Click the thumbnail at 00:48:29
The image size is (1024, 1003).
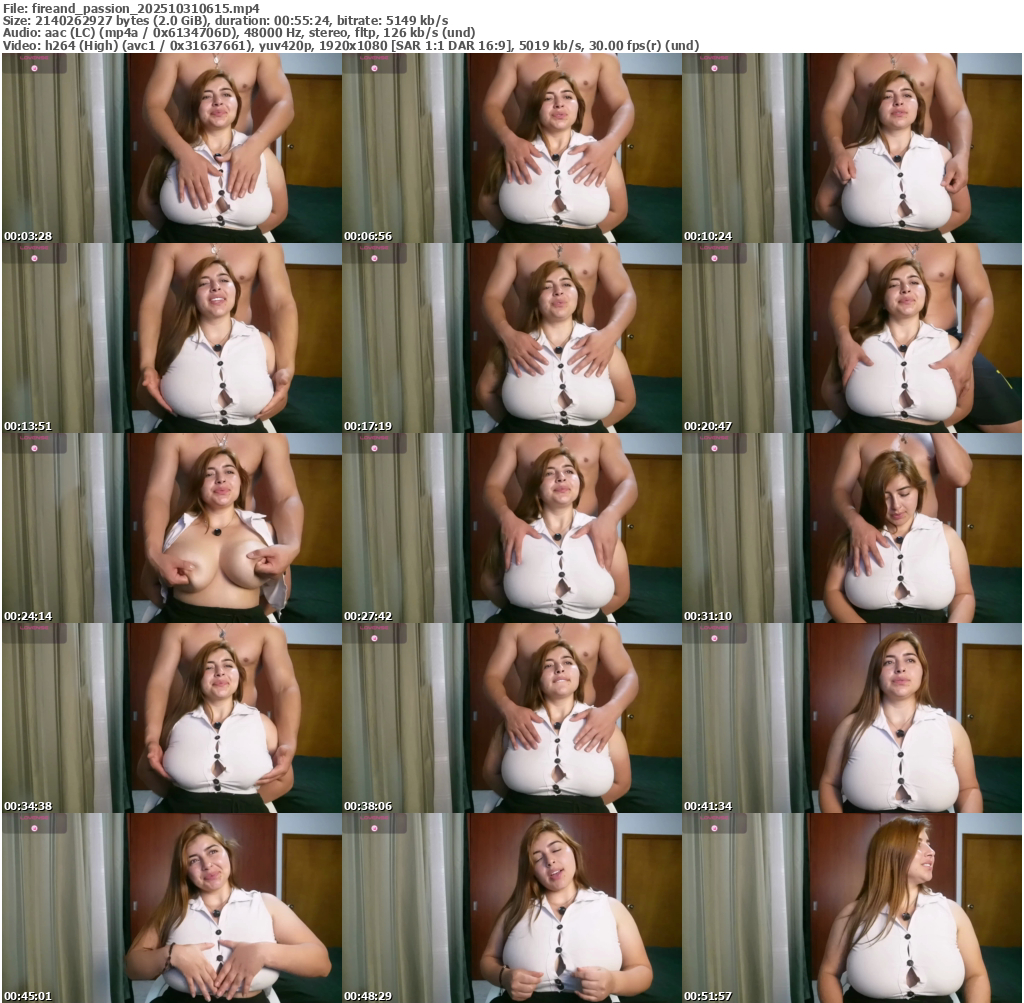point(511,908)
